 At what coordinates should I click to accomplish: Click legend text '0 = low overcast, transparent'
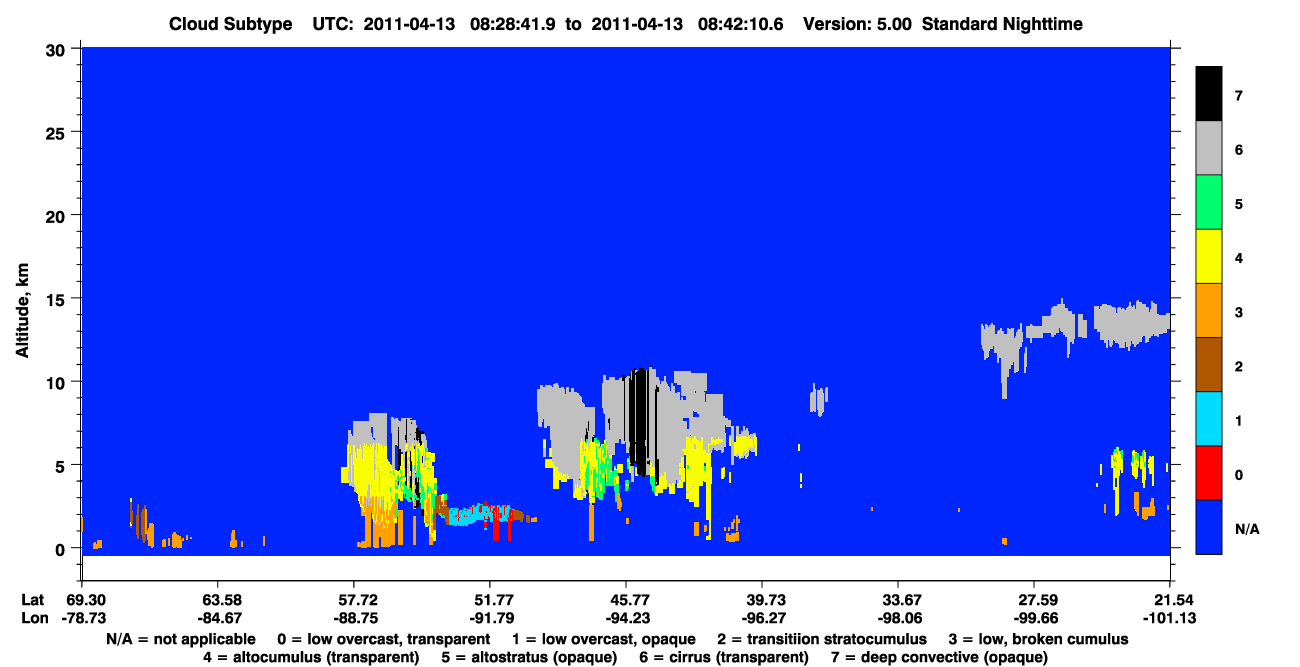point(383,639)
